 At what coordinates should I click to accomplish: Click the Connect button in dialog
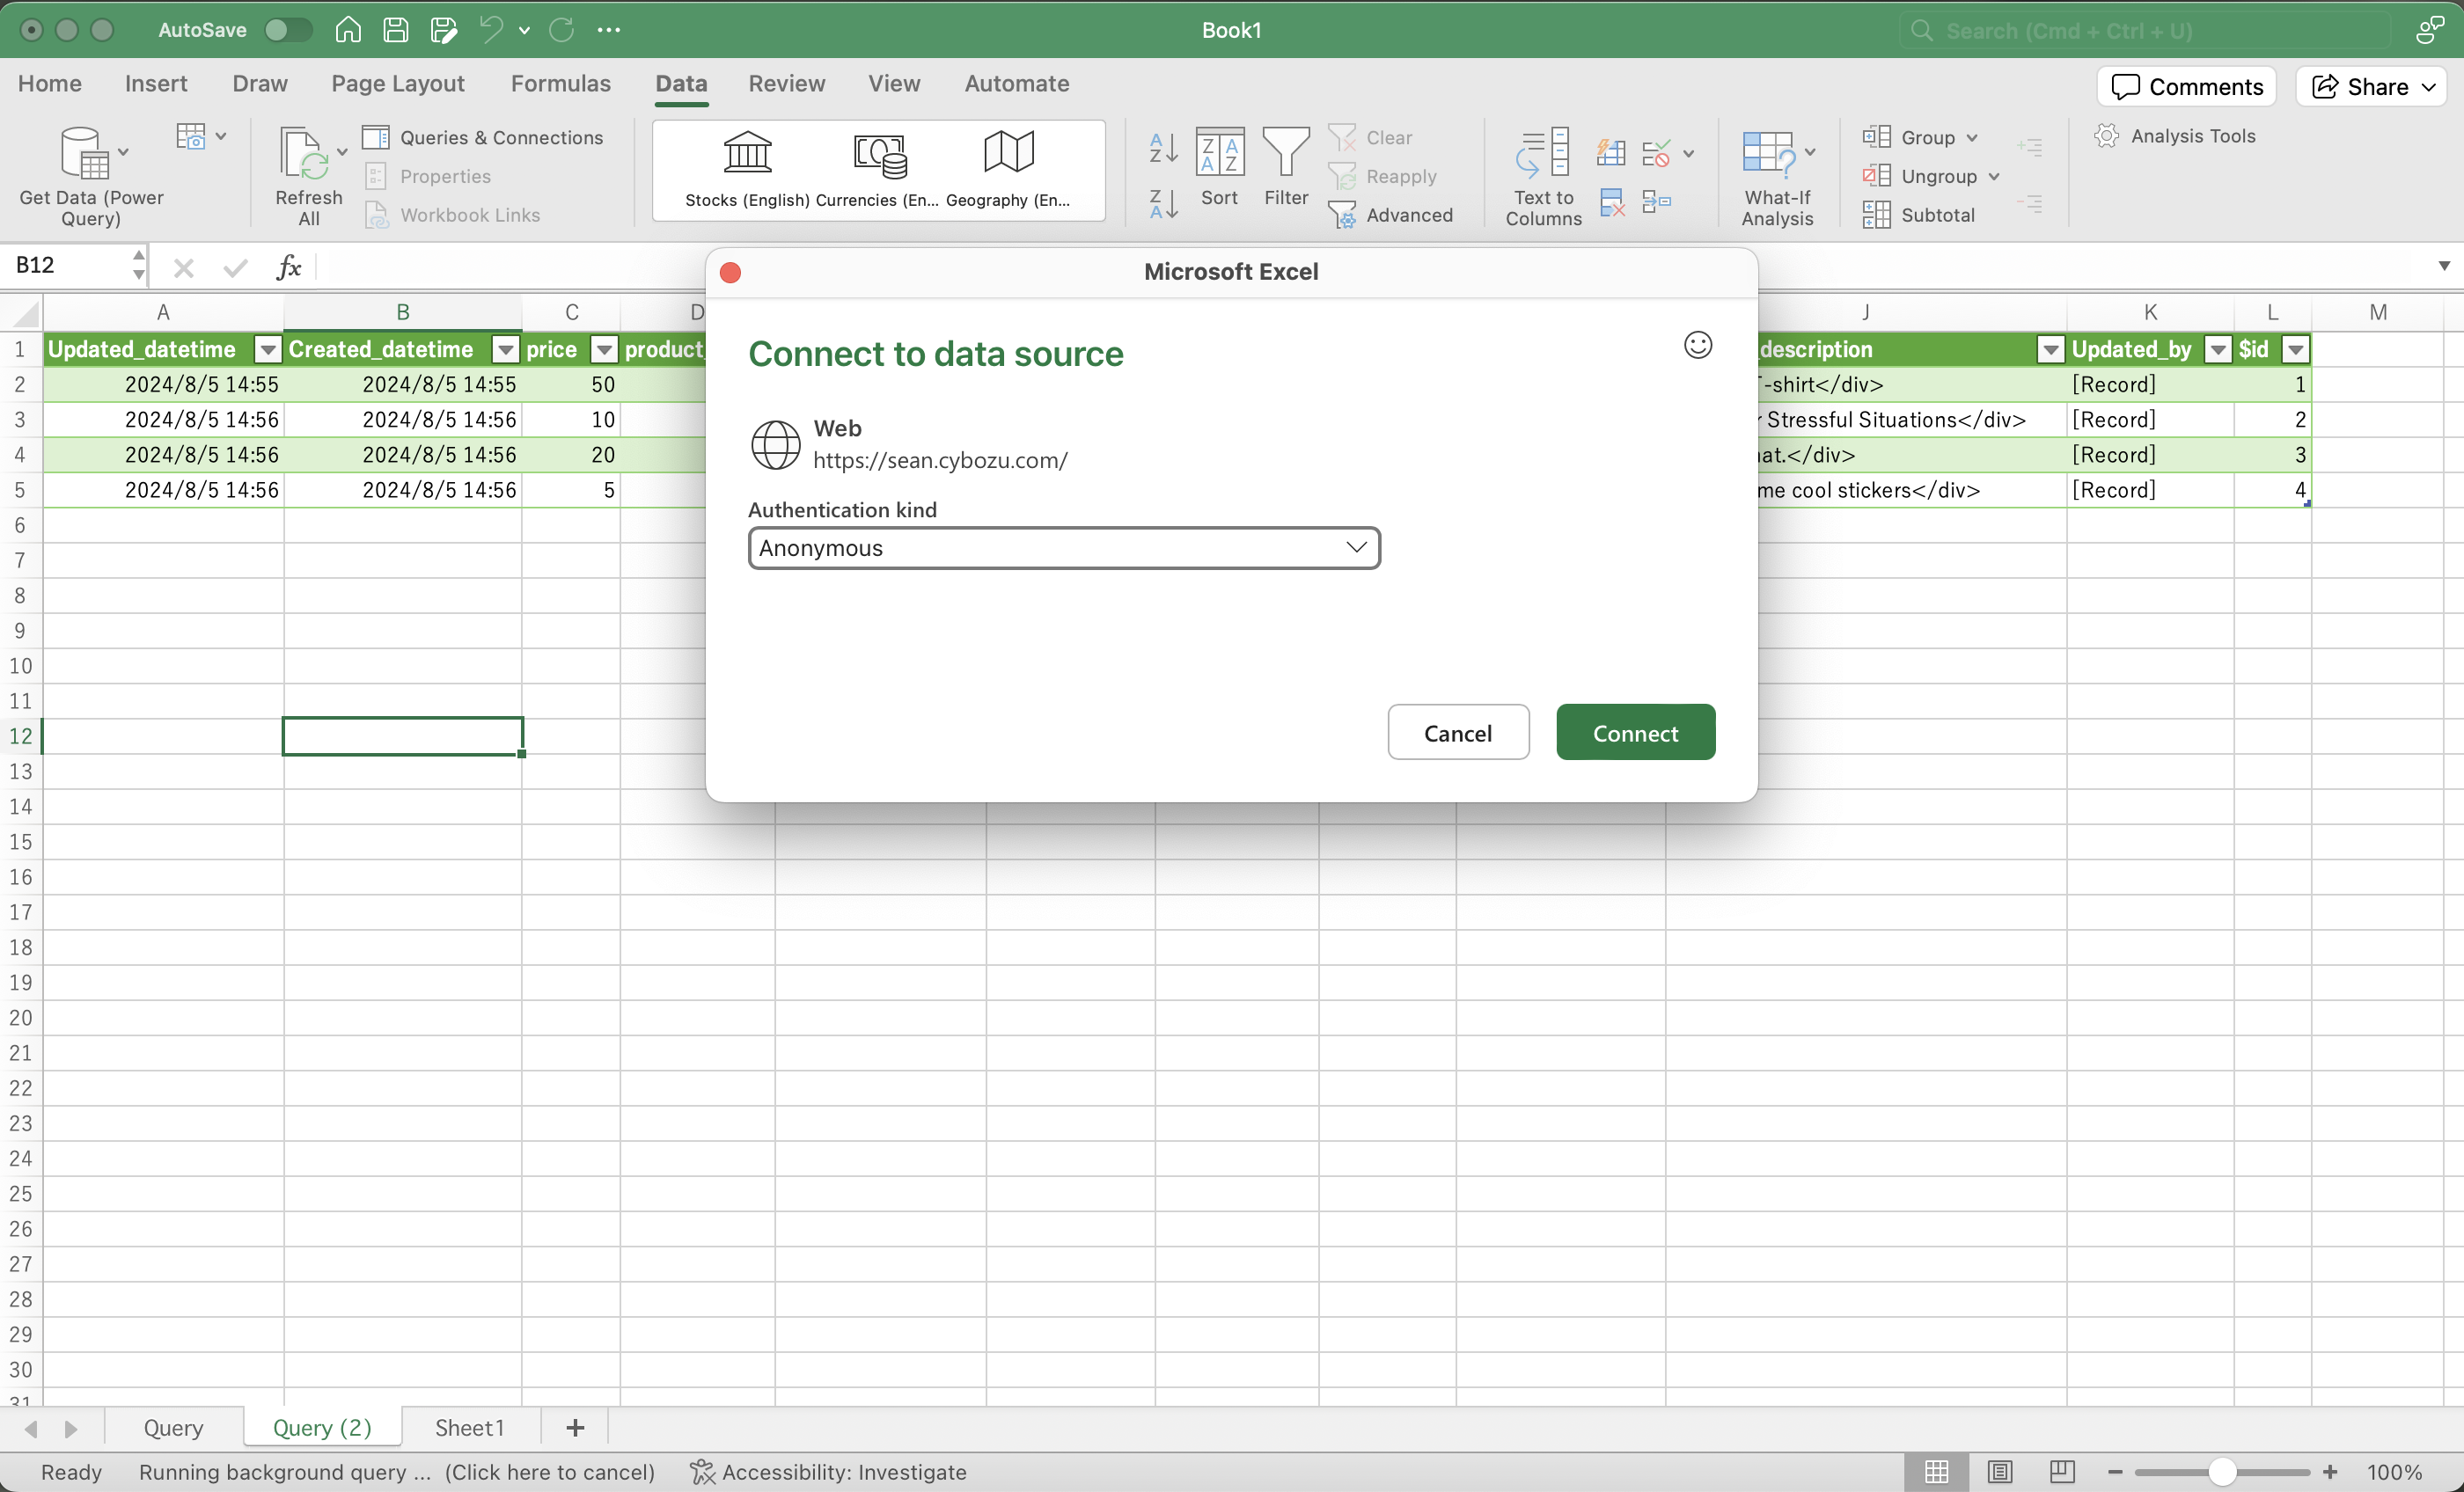click(1635, 732)
